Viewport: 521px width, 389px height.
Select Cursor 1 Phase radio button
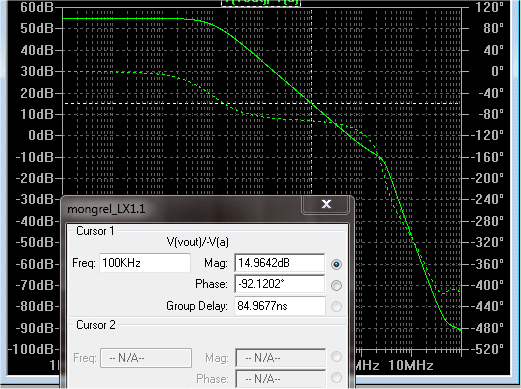336,285
